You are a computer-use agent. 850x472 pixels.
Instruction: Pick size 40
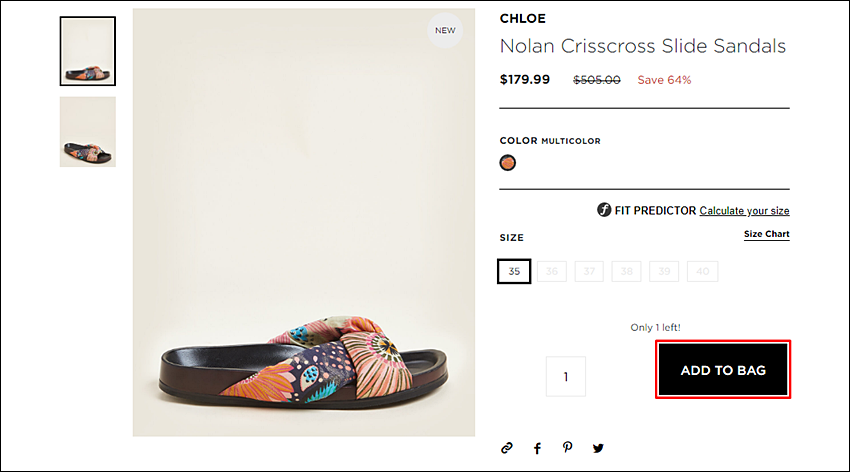(x=703, y=271)
